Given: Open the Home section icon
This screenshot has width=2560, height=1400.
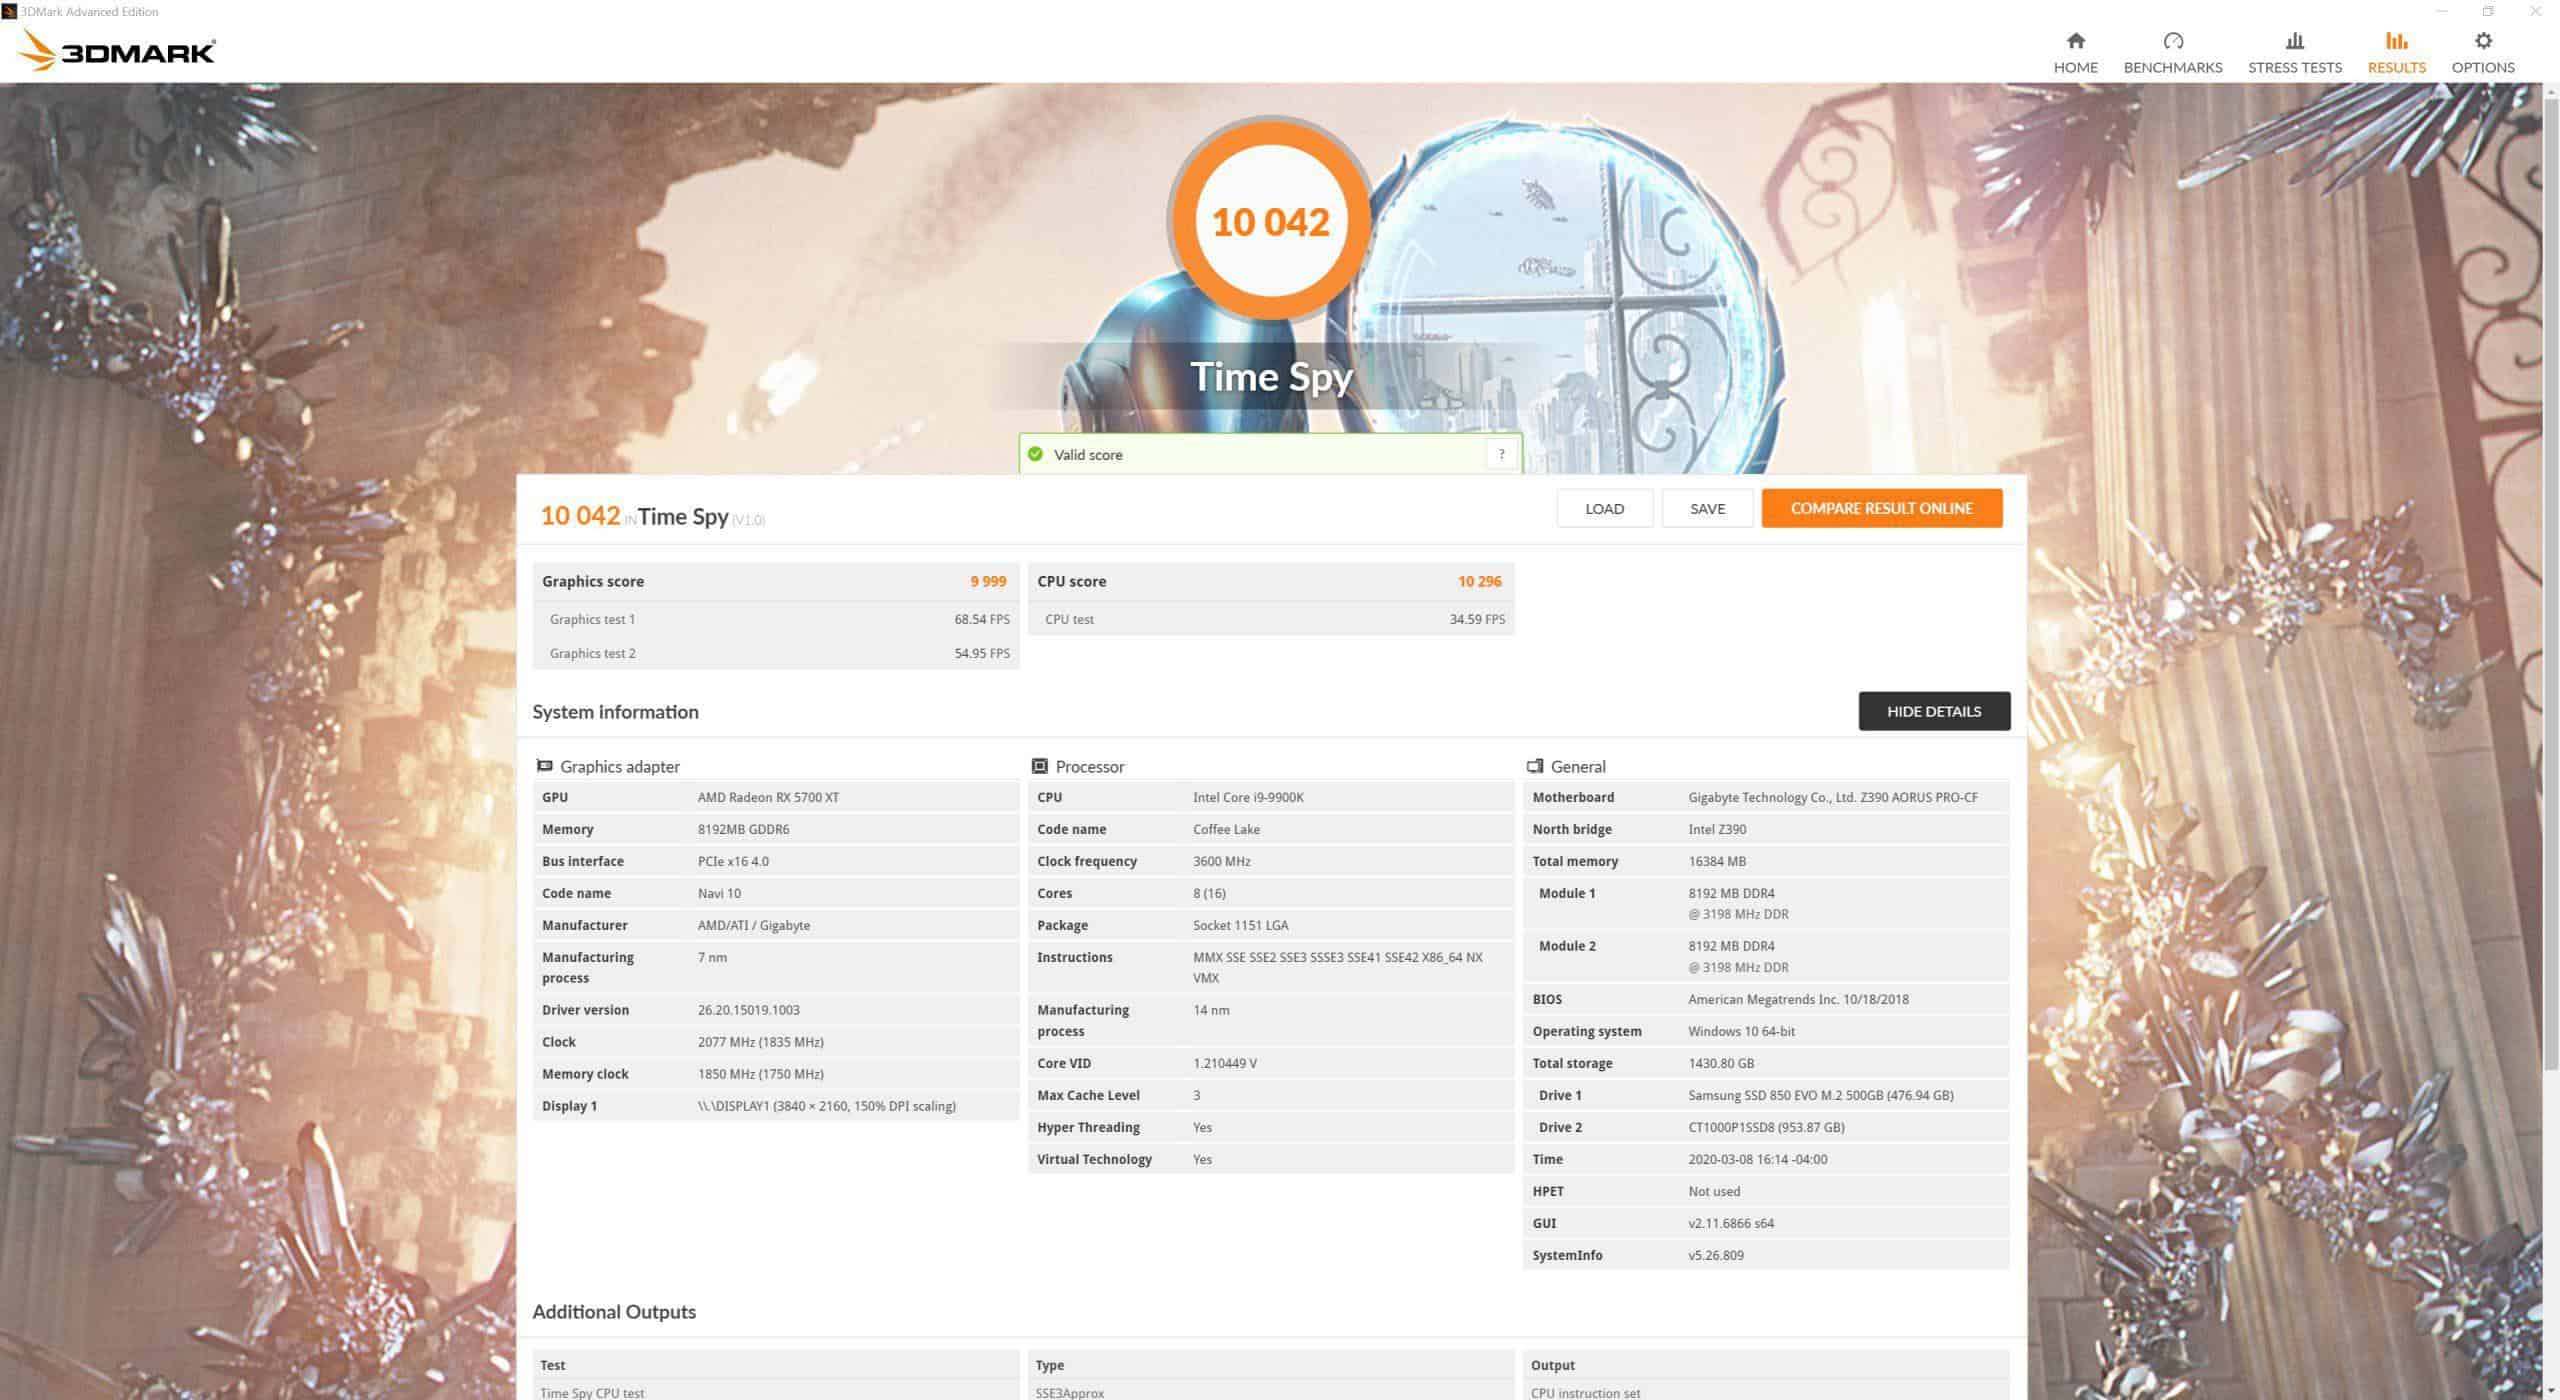Looking at the screenshot, I should click(2075, 41).
